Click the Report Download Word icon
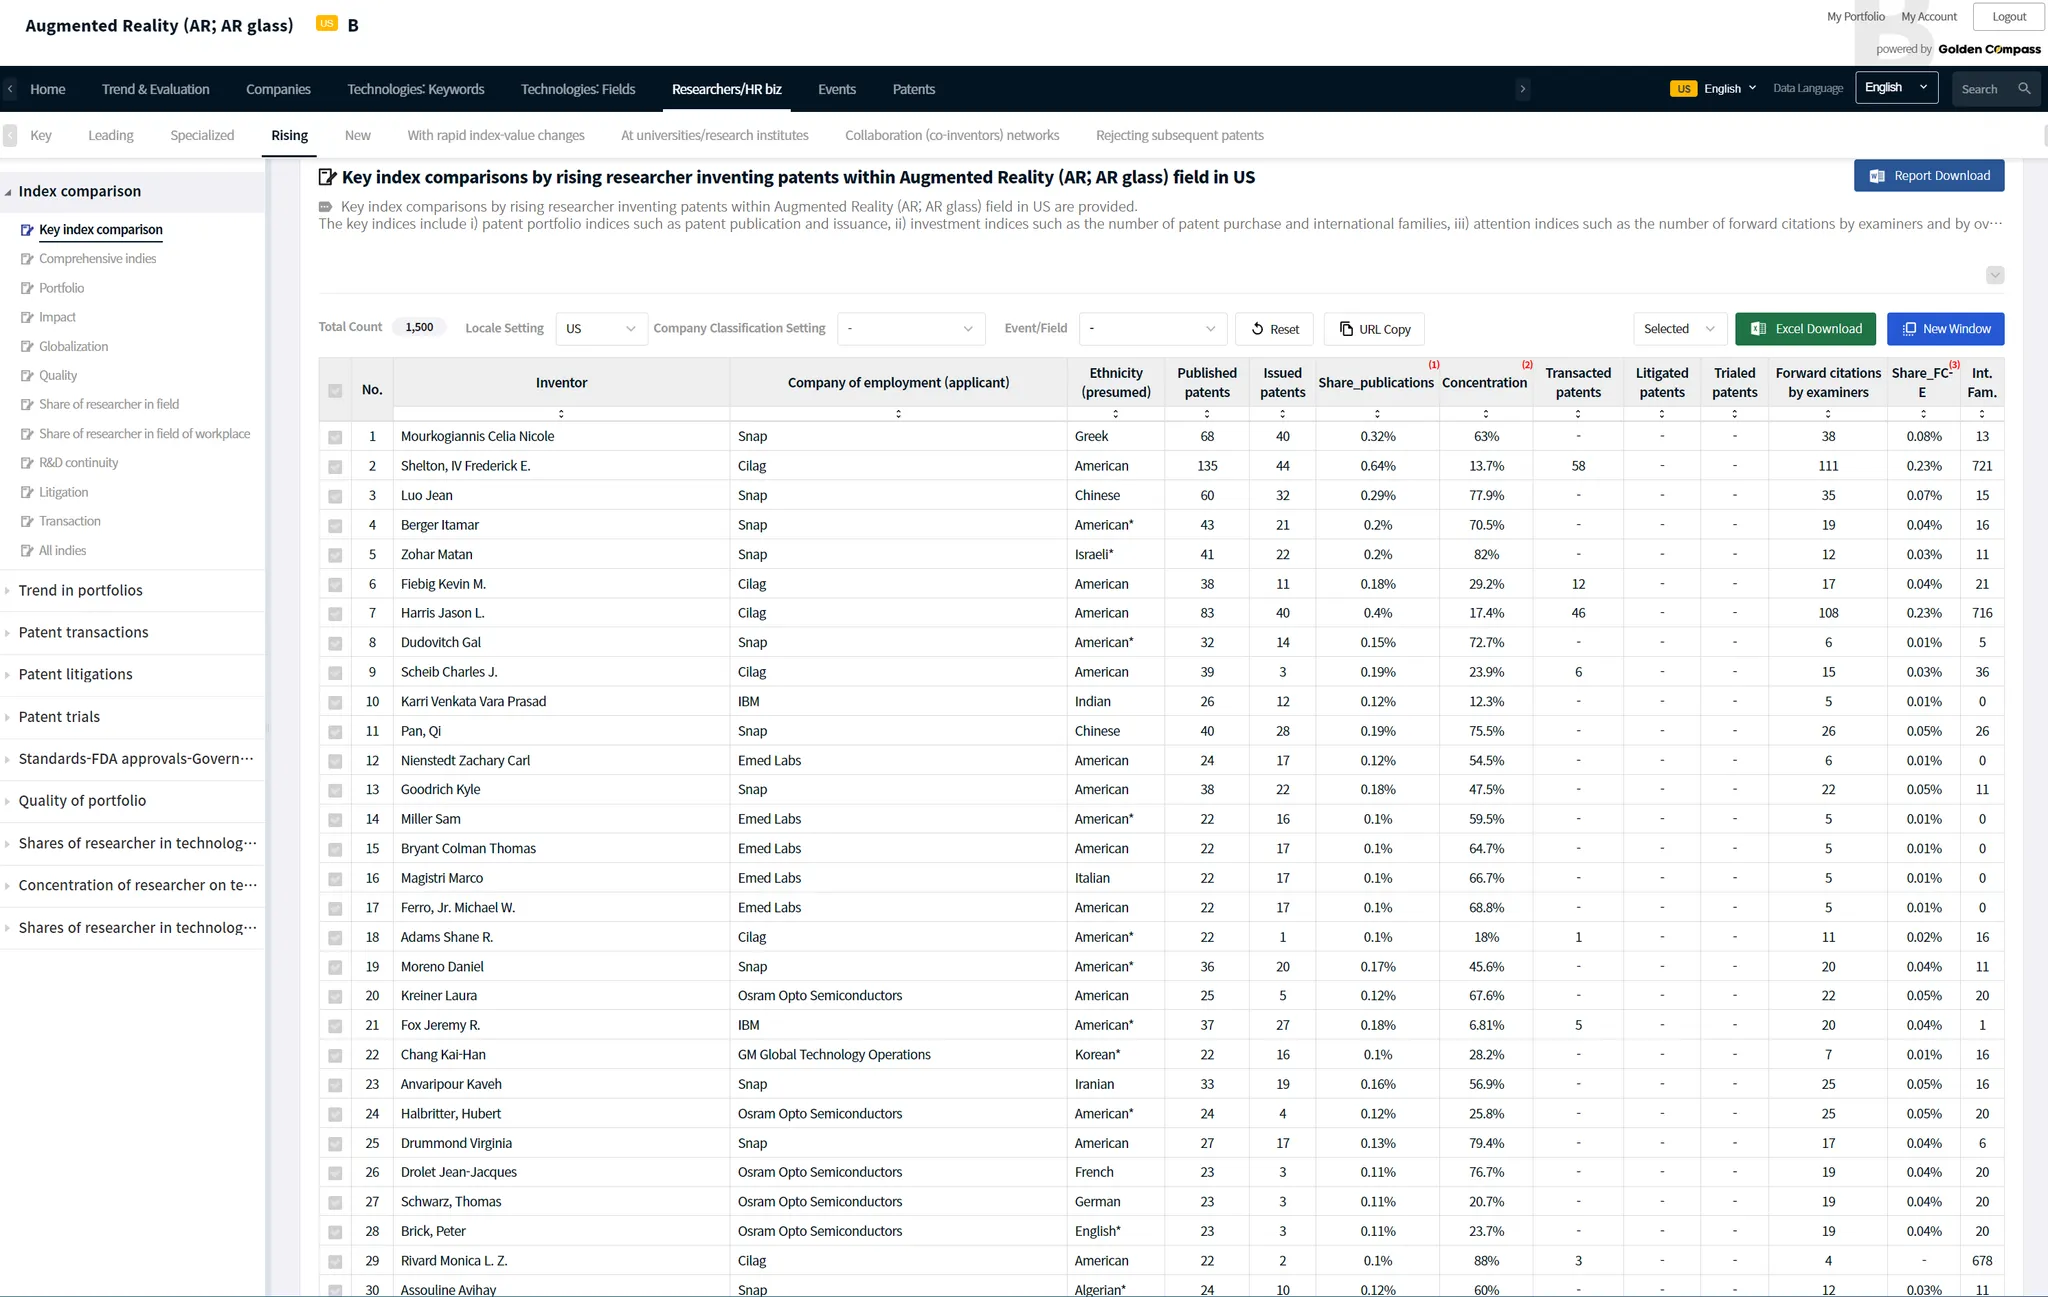Image resolution: width=2048 pixels, height=1297 pixels. click(1877, 176)
